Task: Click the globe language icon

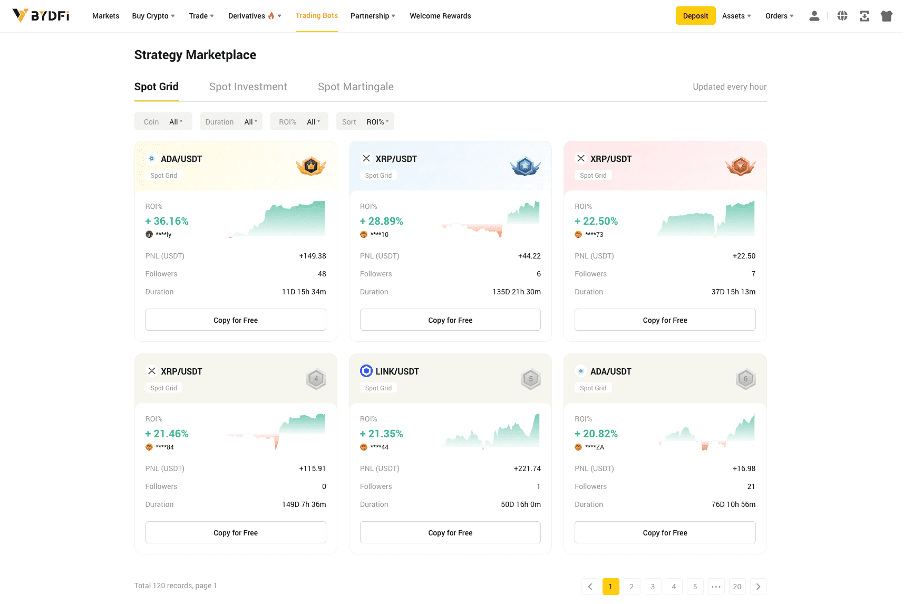Action: pyautogui.click(x=841, y=15)
